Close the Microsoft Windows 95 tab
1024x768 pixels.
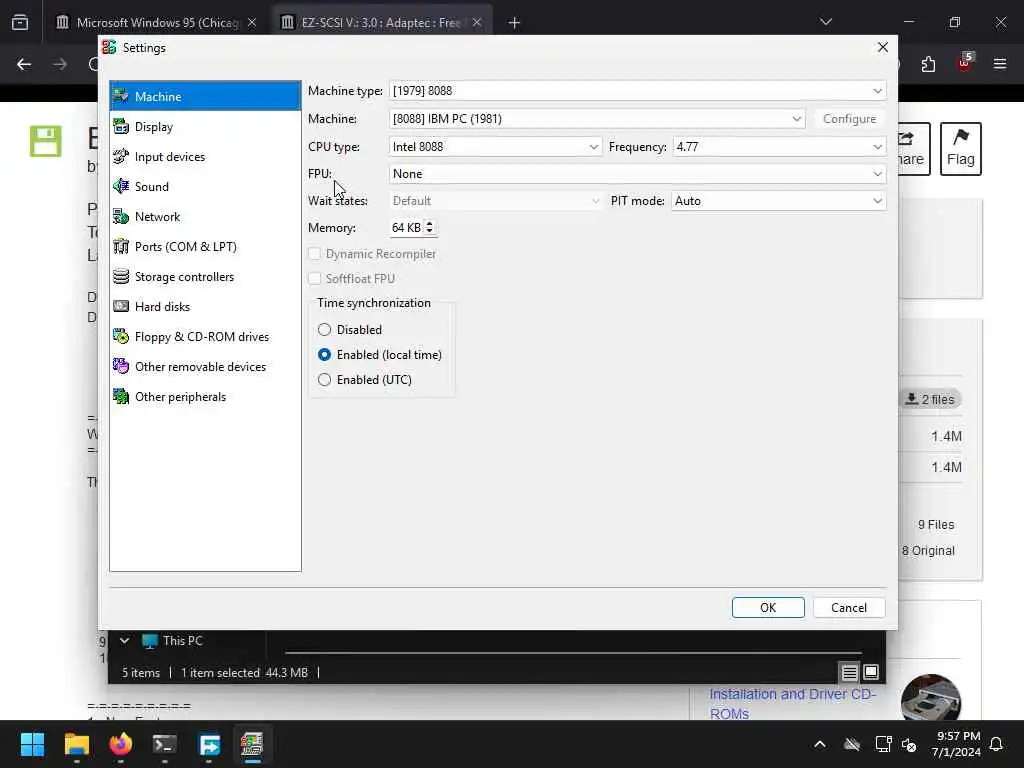coord(251,22)
